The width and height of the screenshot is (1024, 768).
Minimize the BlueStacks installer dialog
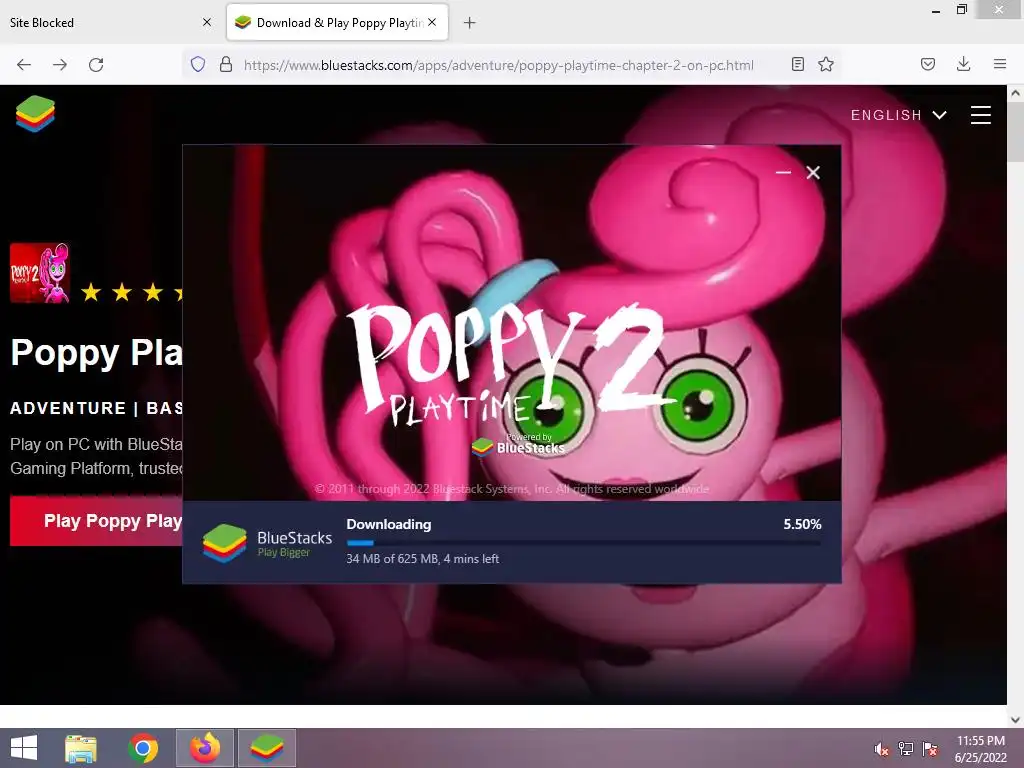tap(784, 172)
